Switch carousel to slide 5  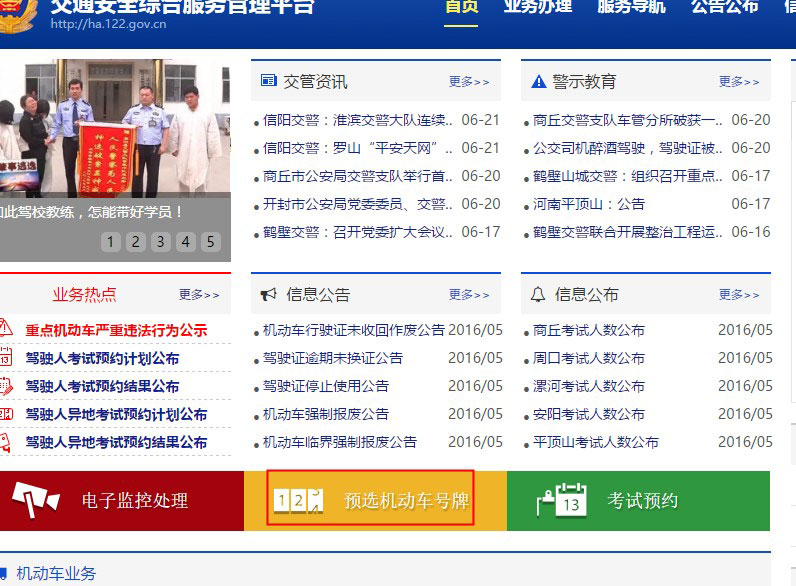click(210, 242)
